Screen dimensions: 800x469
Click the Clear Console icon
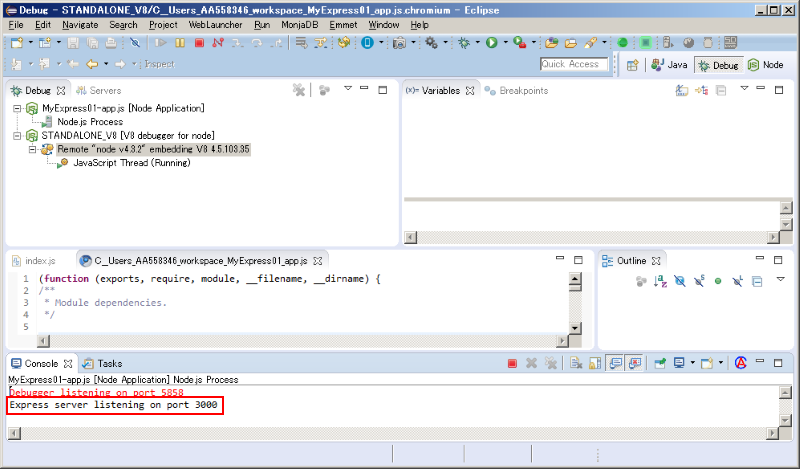(576, 363)
